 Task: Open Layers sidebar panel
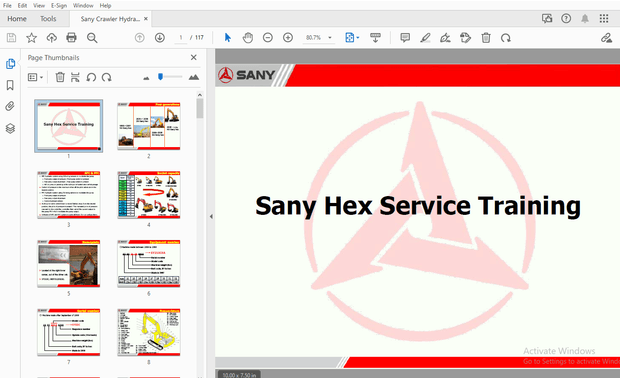pyautogui.click(x=10, y=128)
